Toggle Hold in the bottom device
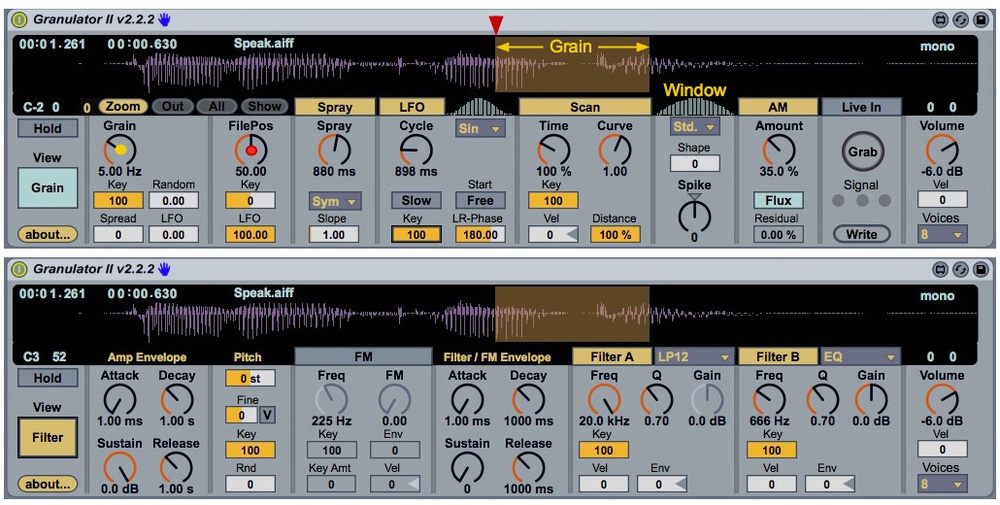Screen dimensions: 1000x505 [x=47, y=377]
